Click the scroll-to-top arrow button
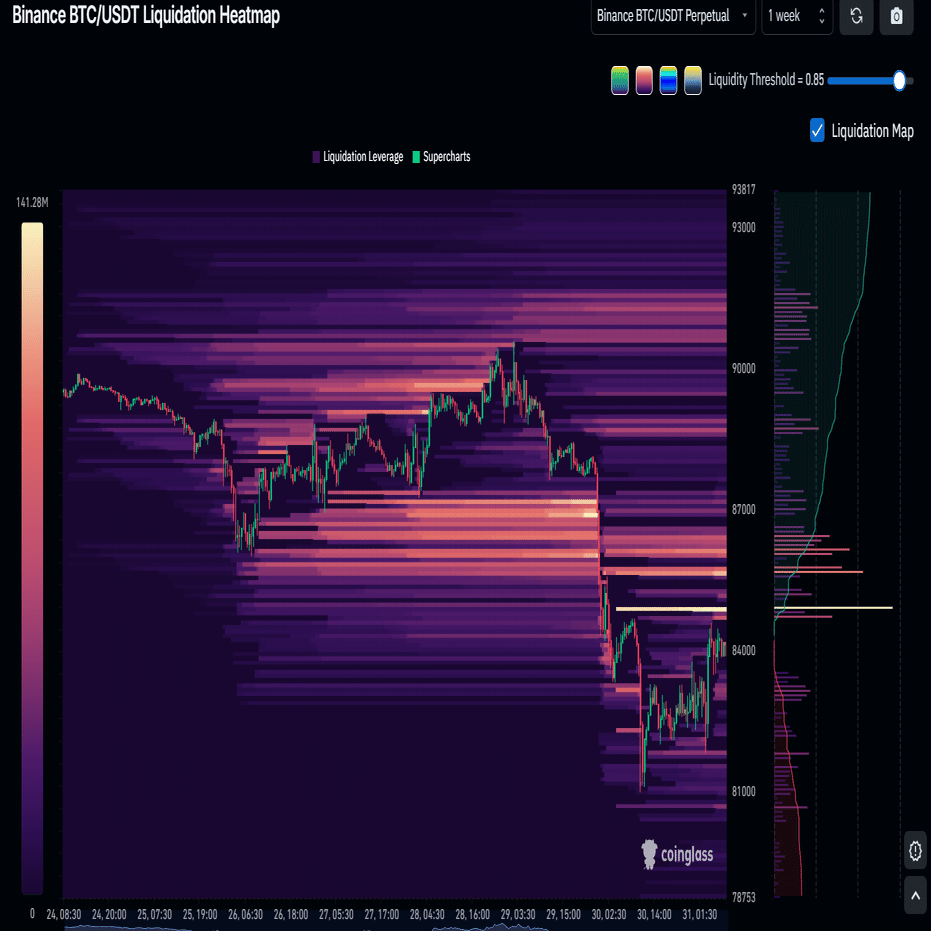Image resolution: width=931 pixels, height=931 pixels. coord(915,895)
